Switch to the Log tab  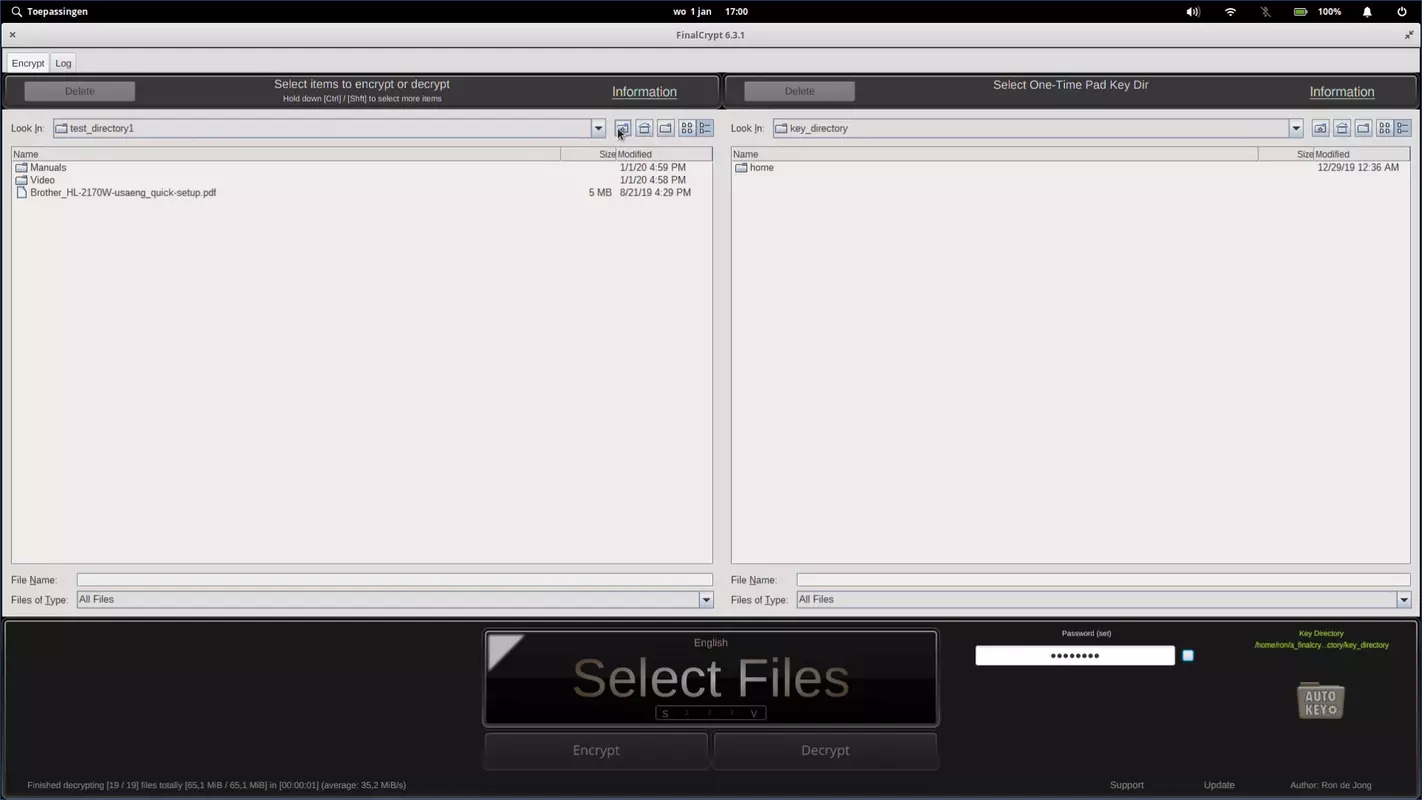point(63,63)
